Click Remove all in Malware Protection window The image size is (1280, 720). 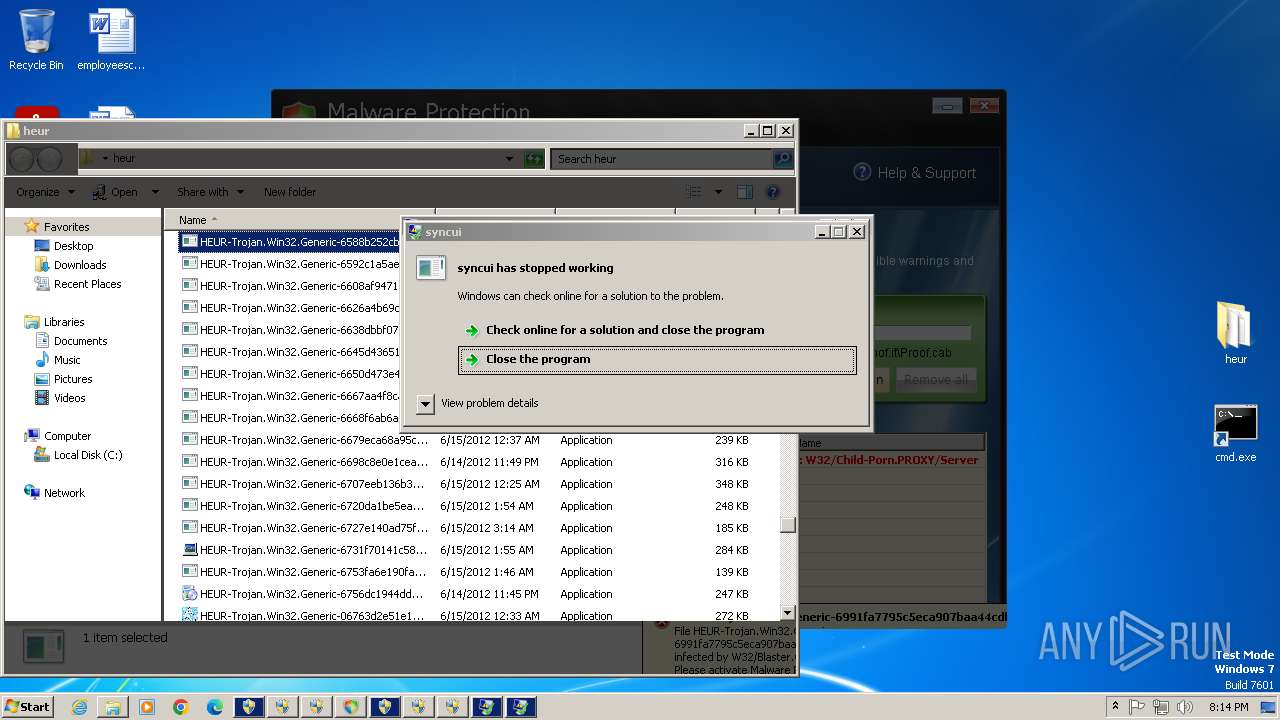(x=935, y=380)
